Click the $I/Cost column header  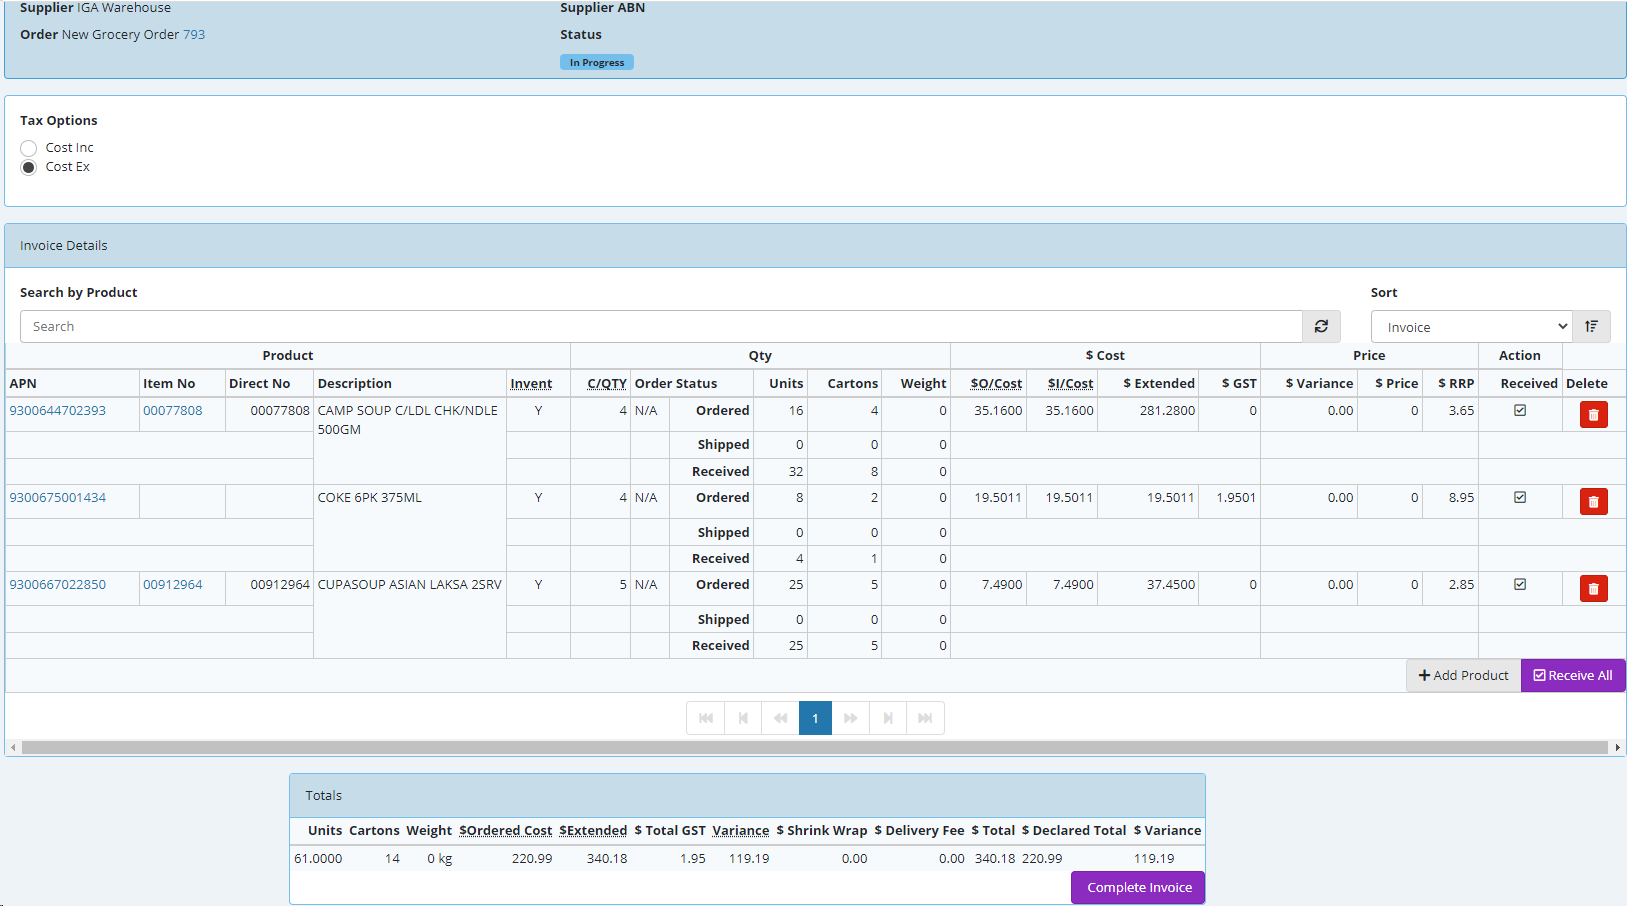(1070, 383)
